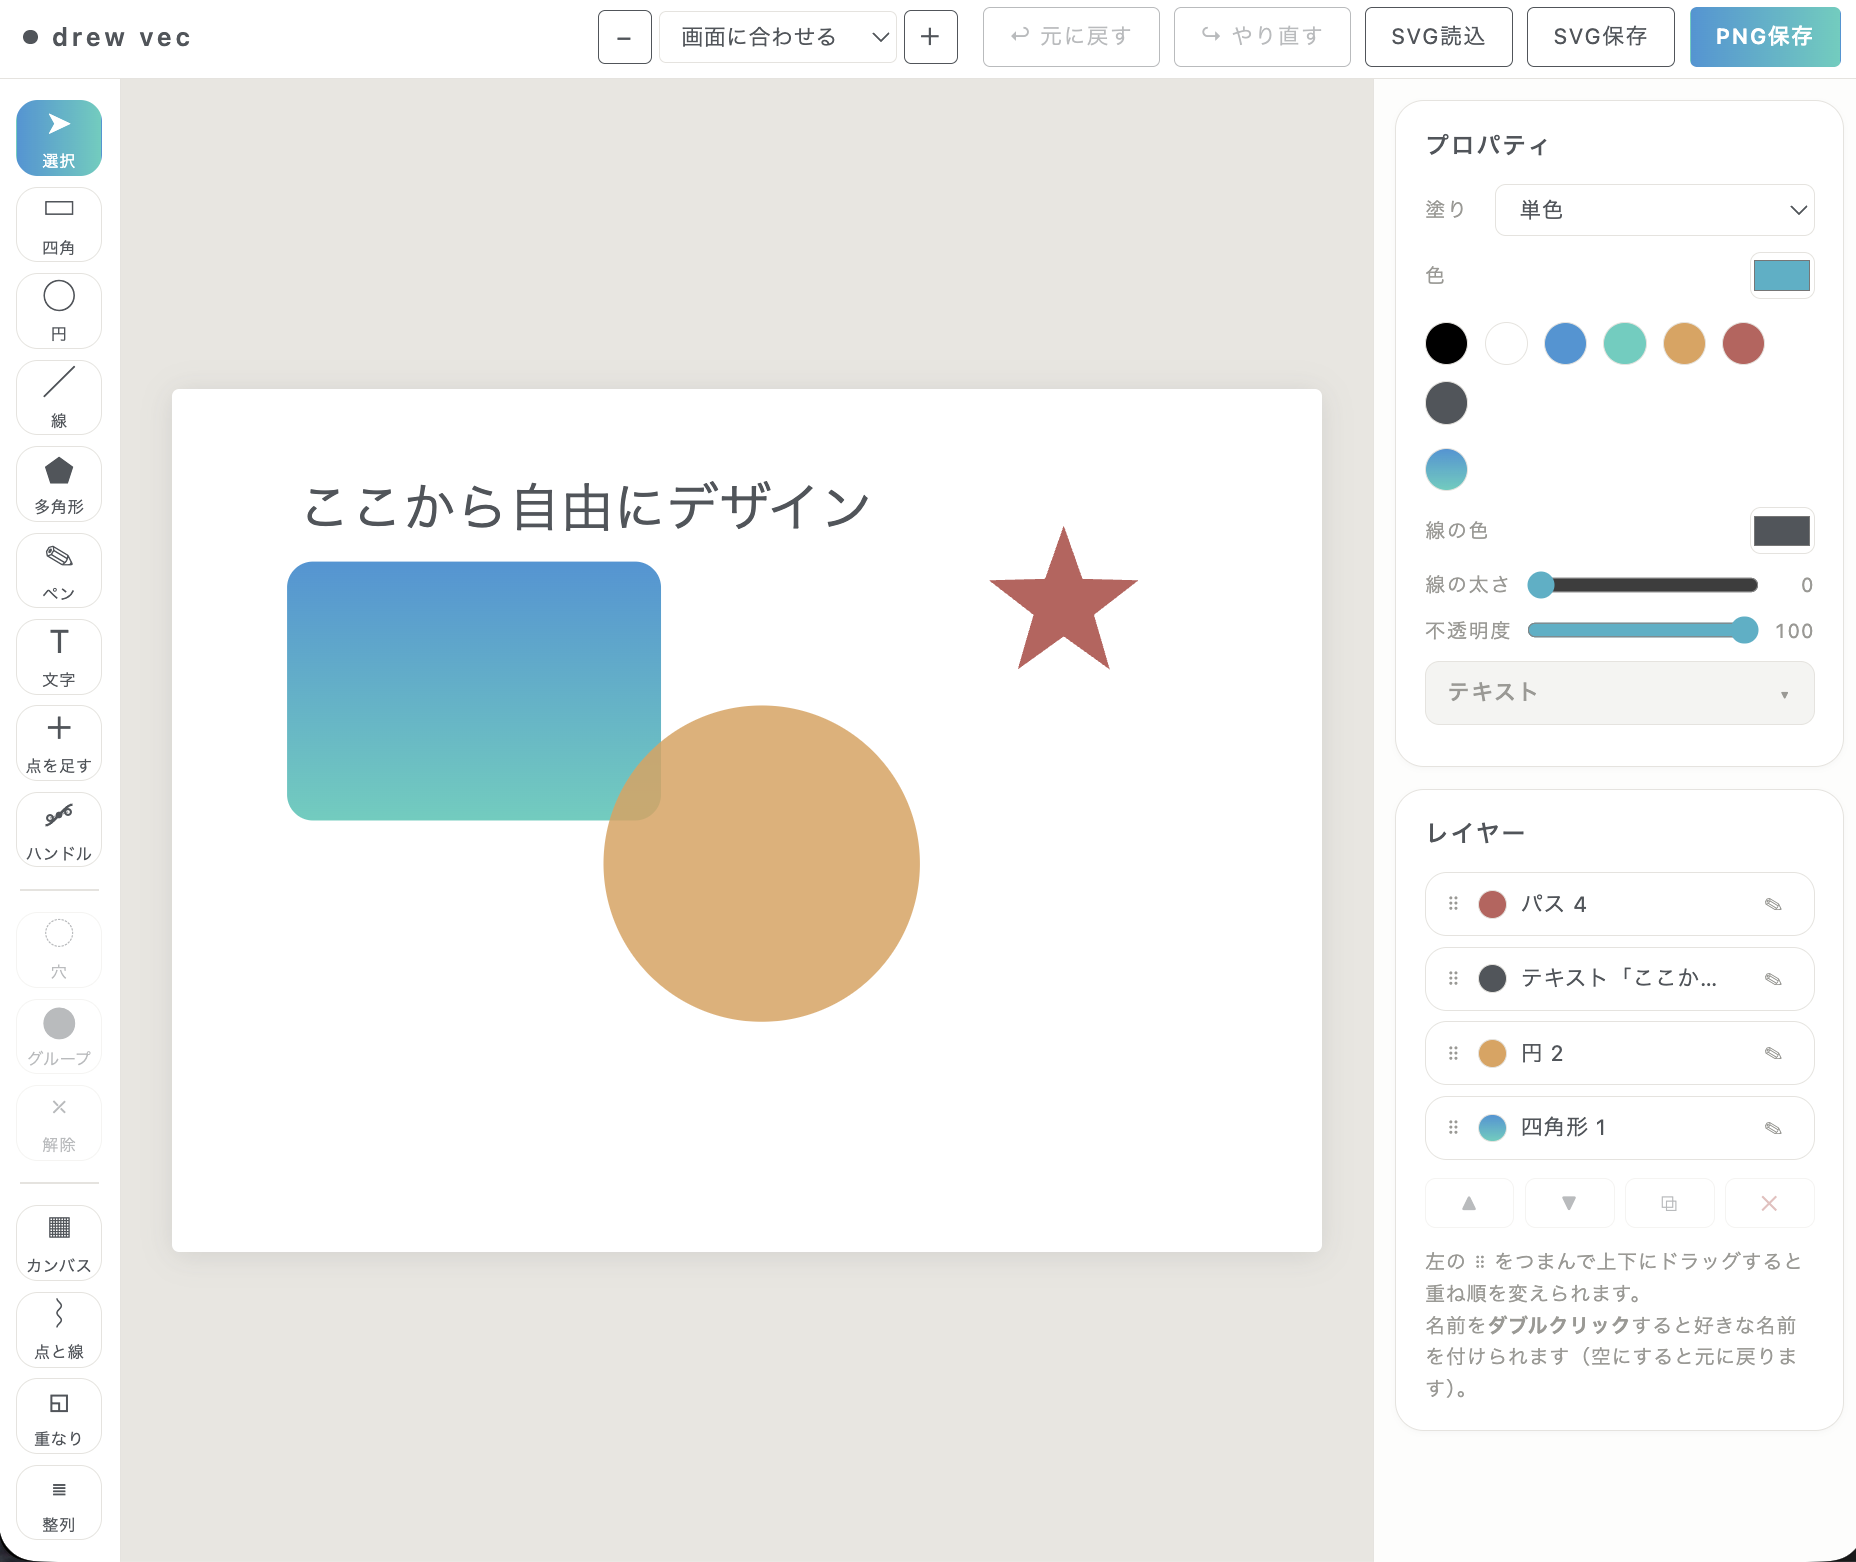
Task: Move layer down with ▼ button
Action: click(x=1569, y=1203)
